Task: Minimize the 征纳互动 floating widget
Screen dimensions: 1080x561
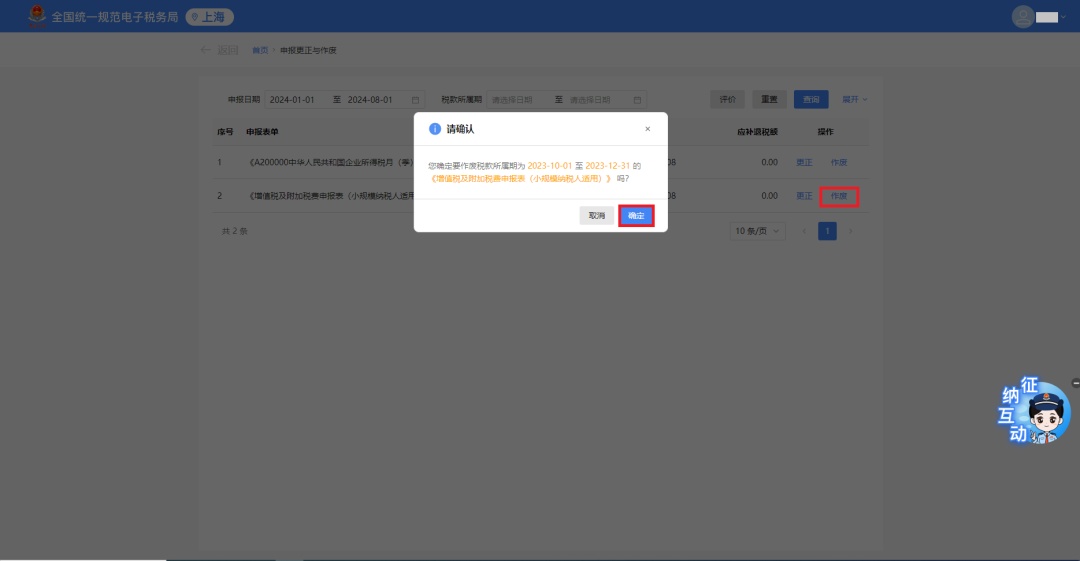Action: click(1075, 382)
